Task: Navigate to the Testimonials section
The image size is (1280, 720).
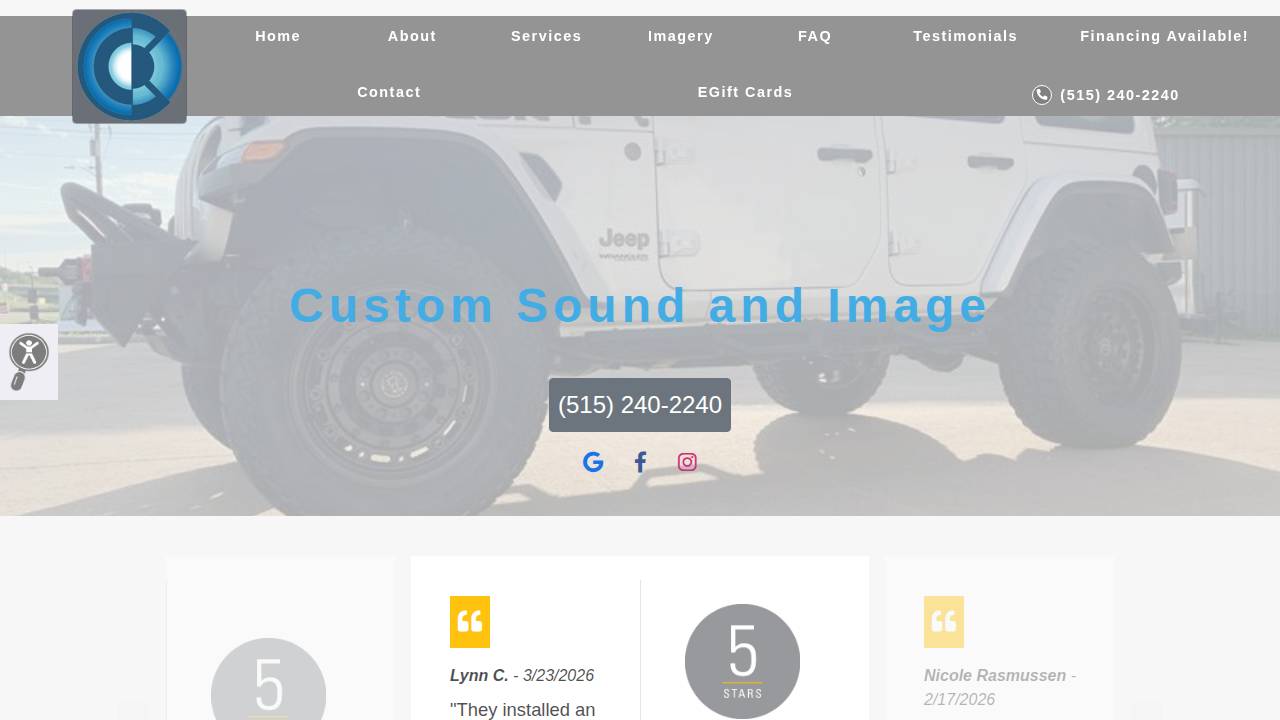Action: pos(965,36)
